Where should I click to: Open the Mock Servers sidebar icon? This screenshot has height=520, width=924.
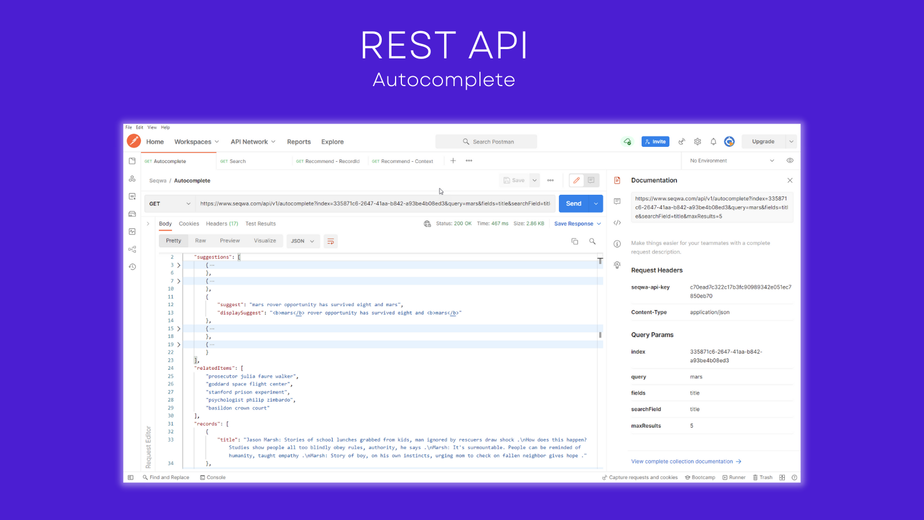[132, 214]
